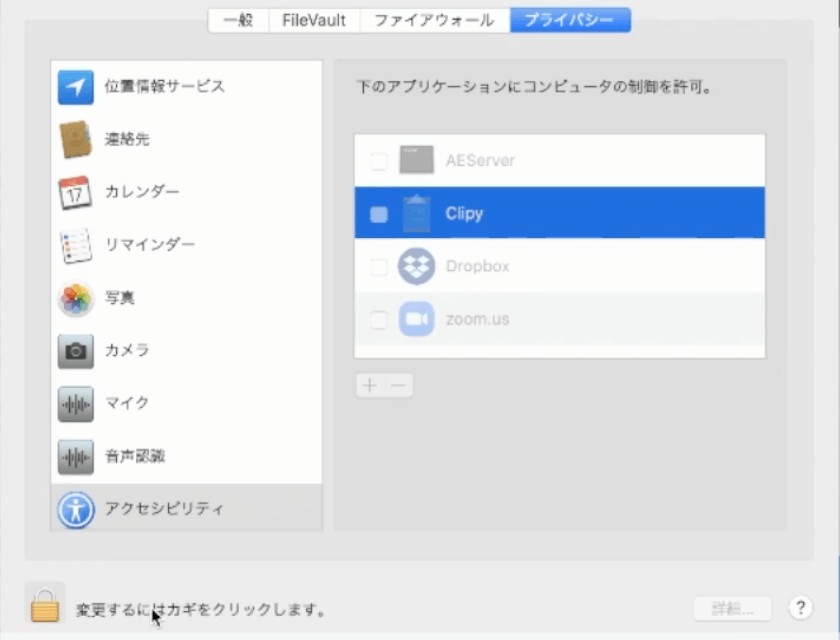Viewport: 840px width, 640px height.
Task: Click the 変更するにはカギをクリックします text
Action: 200,609
